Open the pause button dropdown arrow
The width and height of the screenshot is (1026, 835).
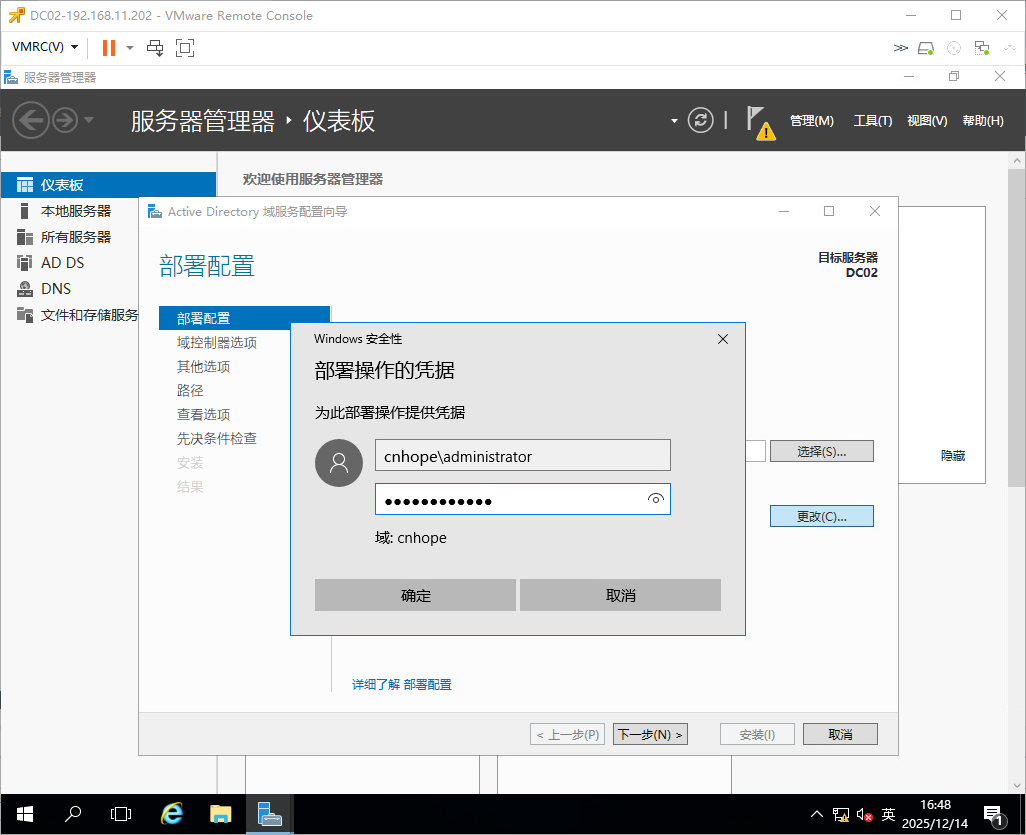(x=130, y=48)
